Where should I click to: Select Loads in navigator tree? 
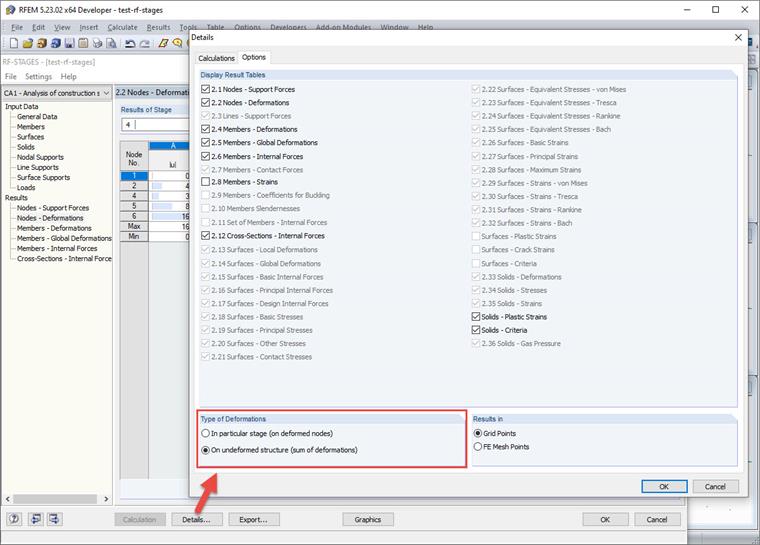tap(26, 188)
